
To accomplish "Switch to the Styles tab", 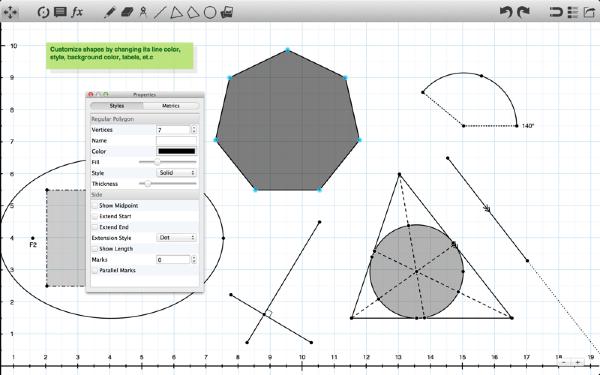I will (x=117, y=106).
